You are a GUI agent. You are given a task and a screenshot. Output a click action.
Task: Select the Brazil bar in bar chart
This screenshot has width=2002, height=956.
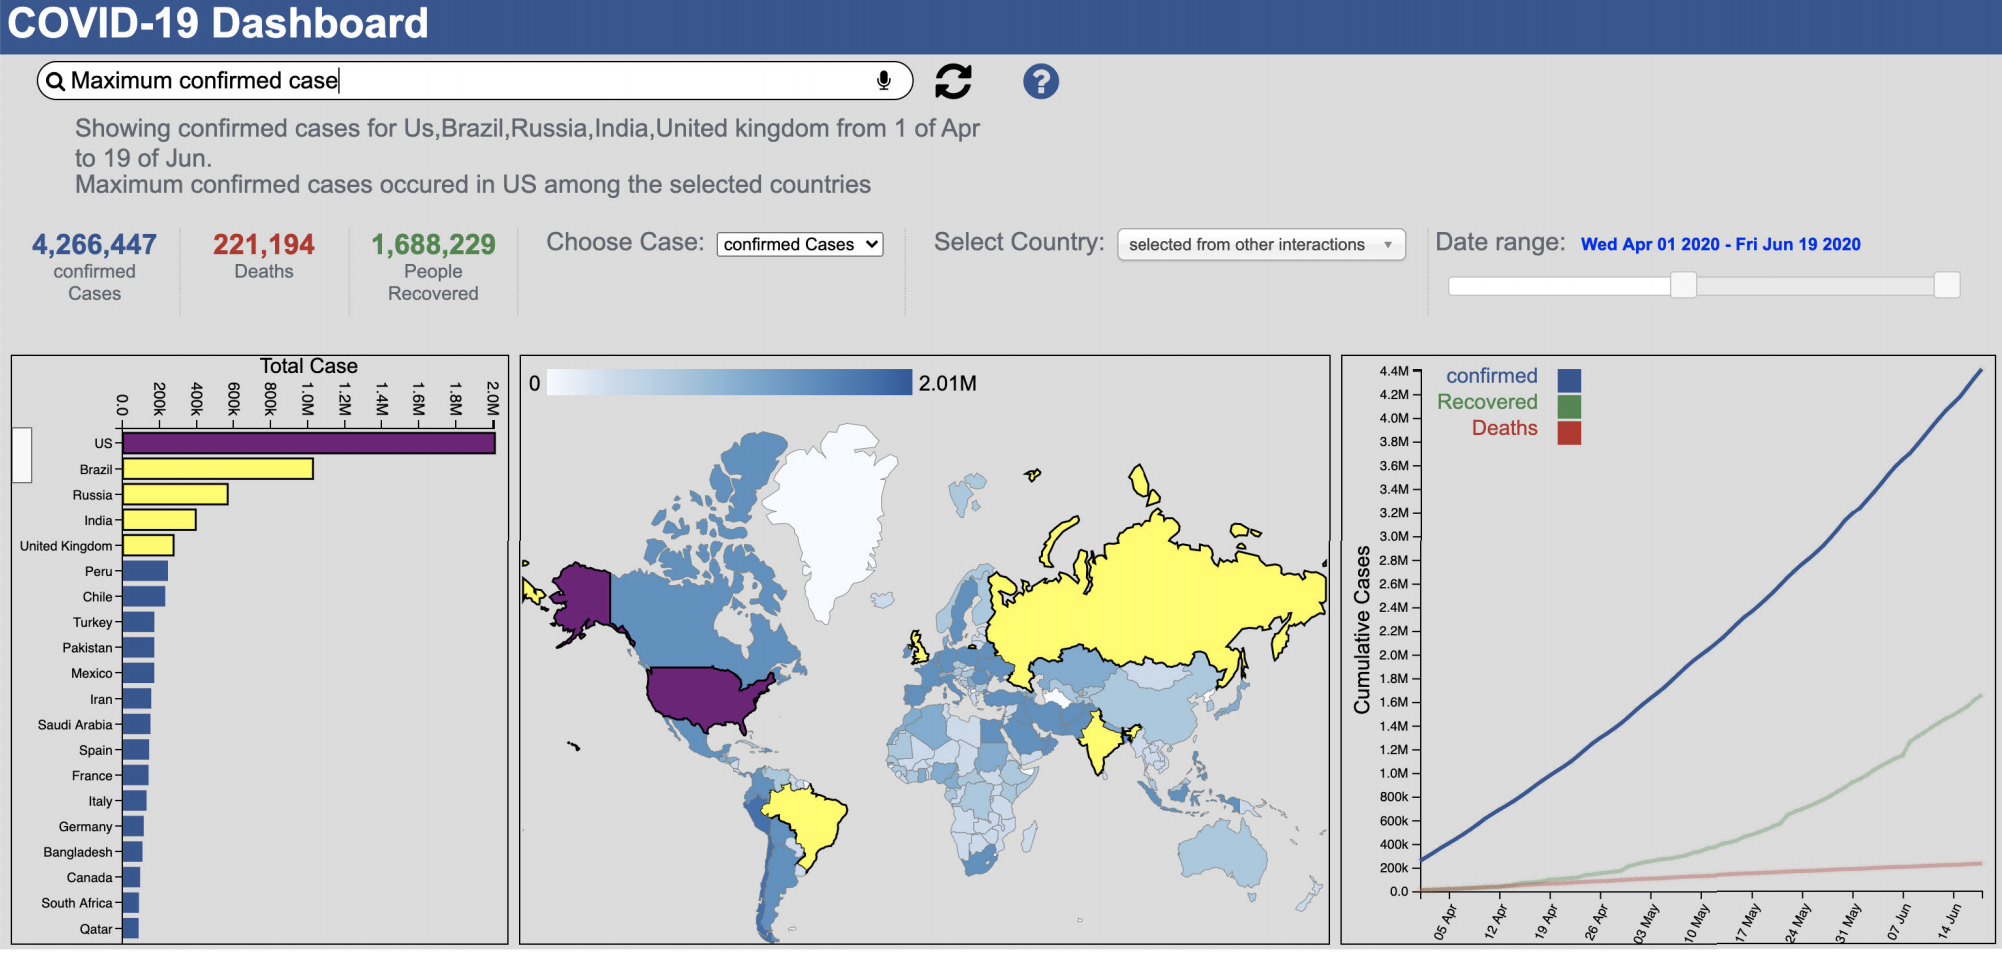tap(217, 469)
